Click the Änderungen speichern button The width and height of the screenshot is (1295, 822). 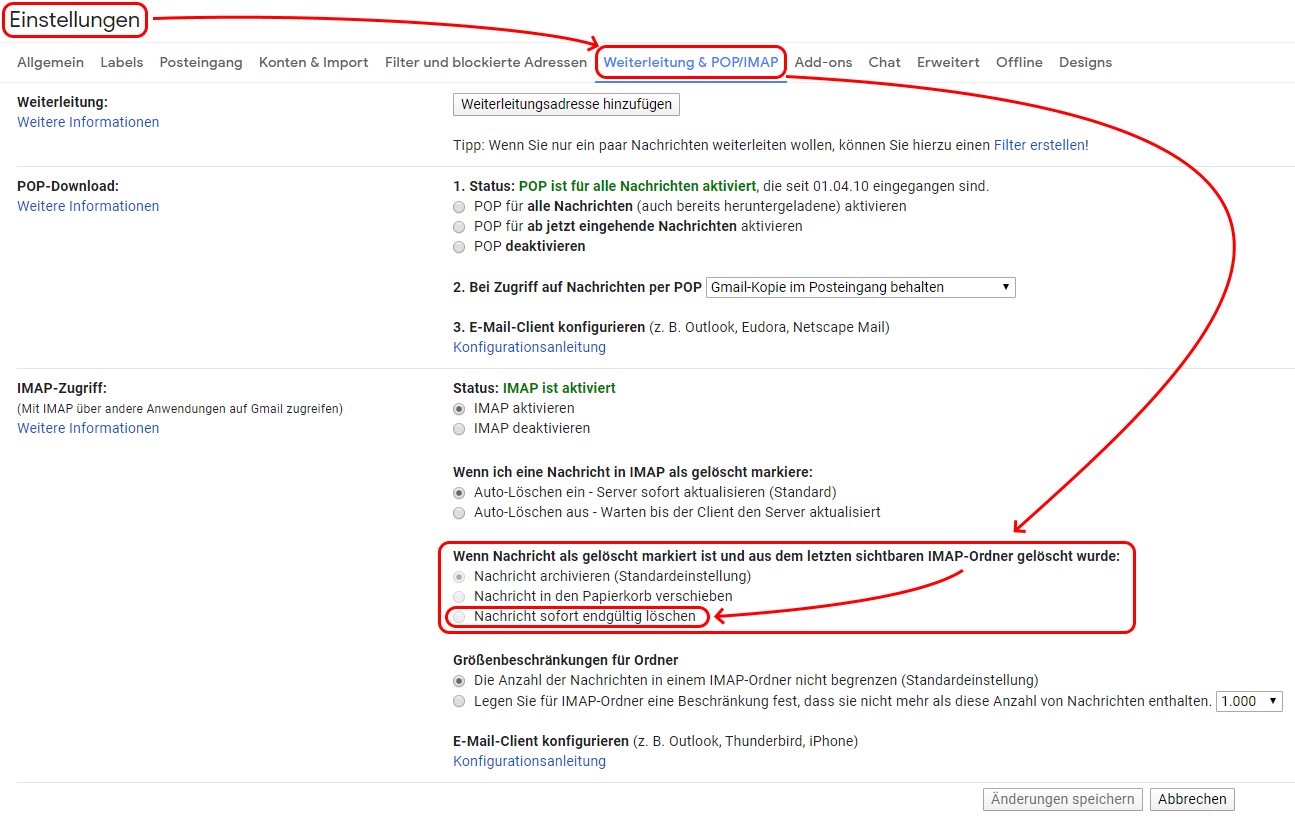1062,799
